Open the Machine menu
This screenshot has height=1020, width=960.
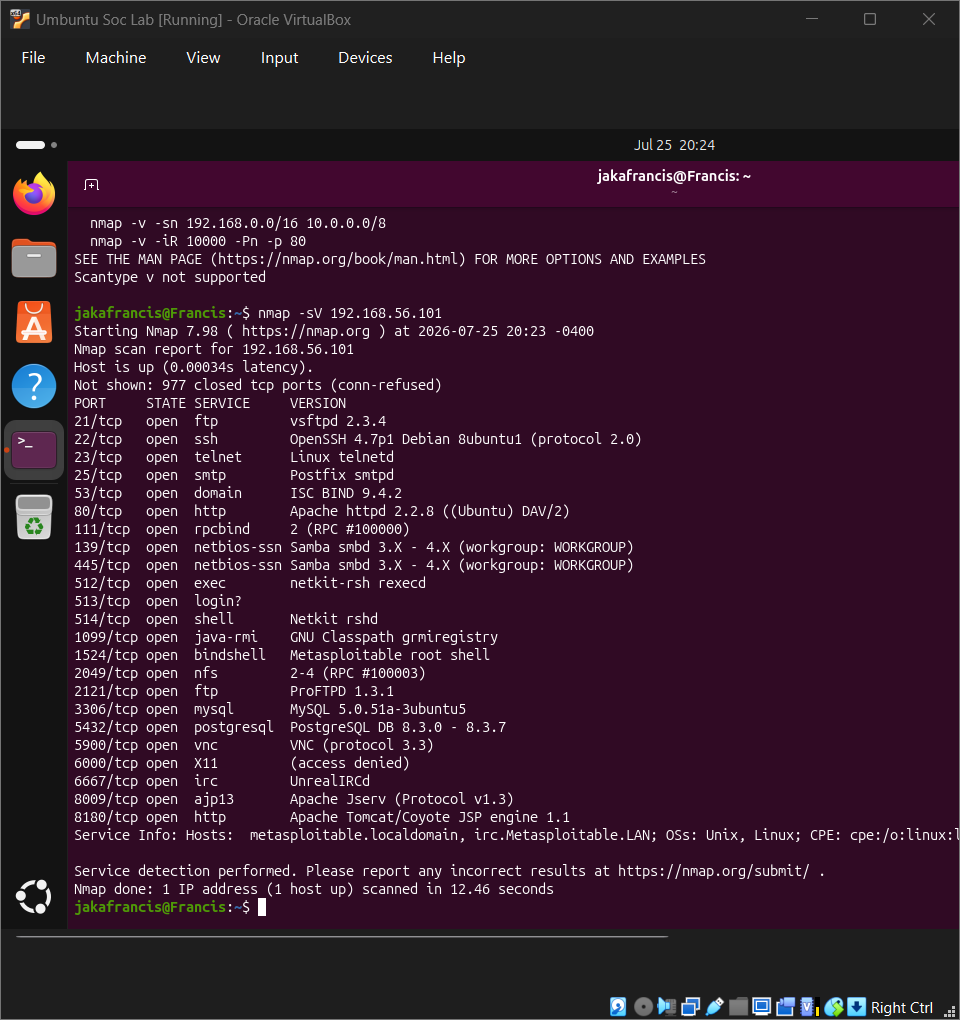point(116,58)
